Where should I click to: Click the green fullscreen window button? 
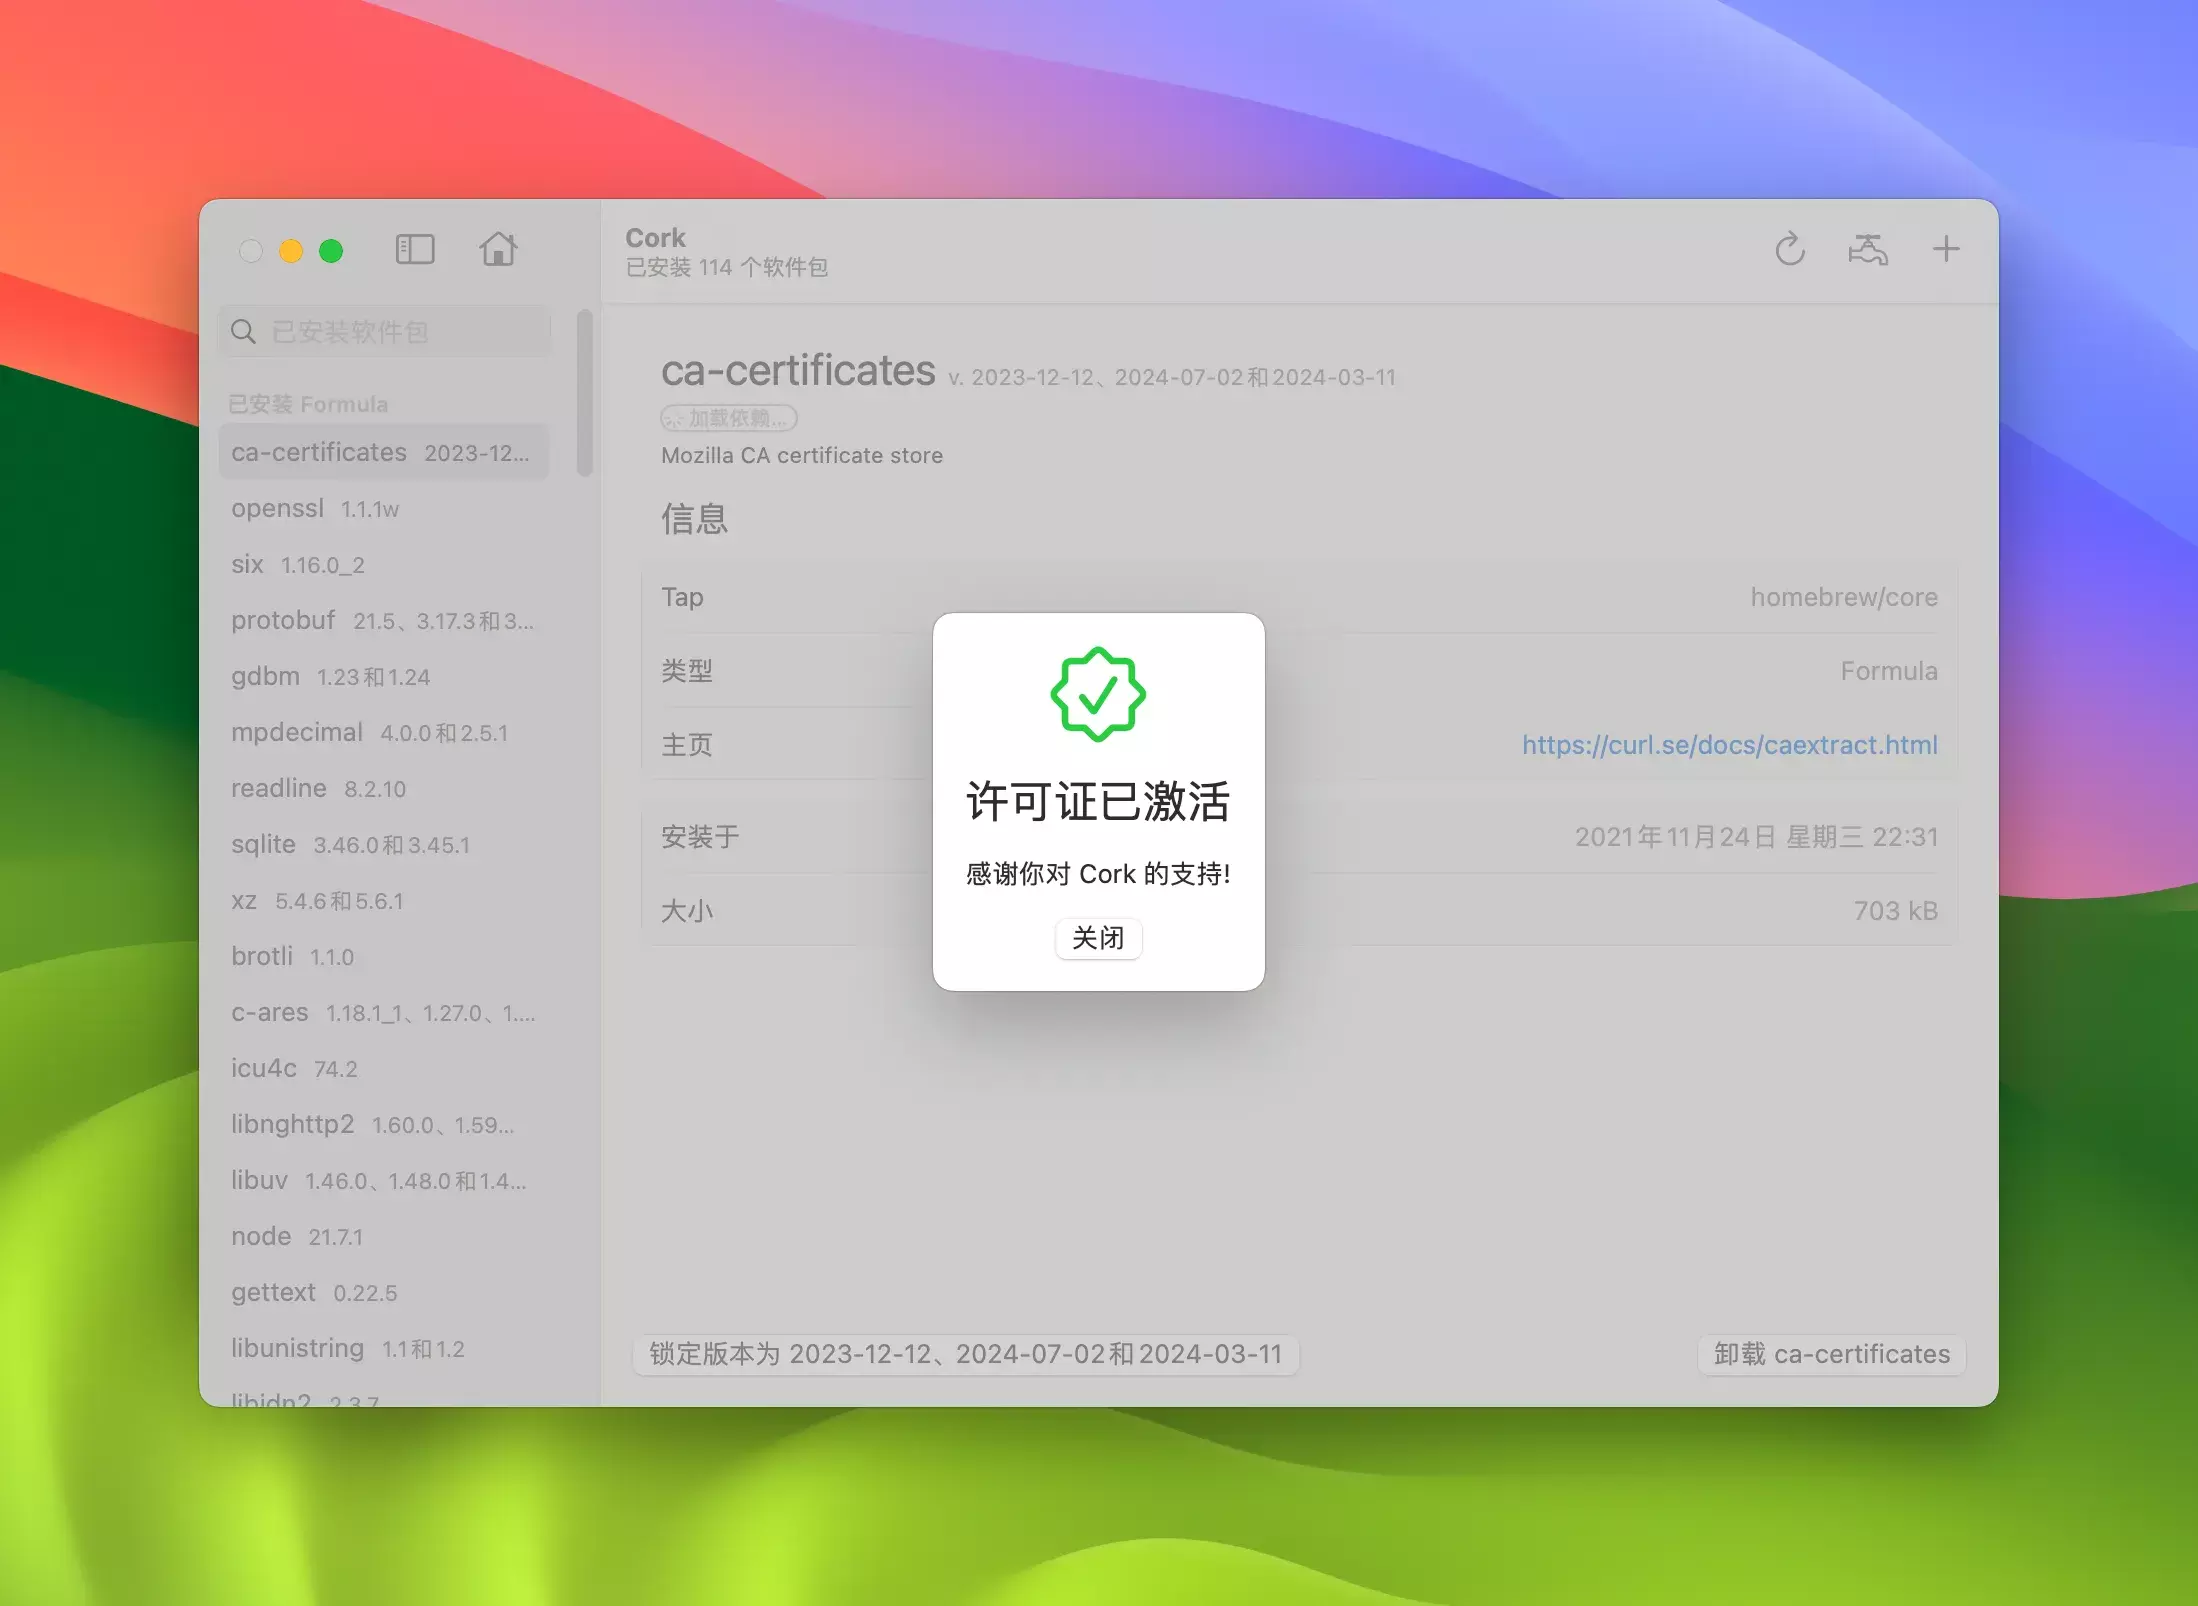[x=331, y=251]
